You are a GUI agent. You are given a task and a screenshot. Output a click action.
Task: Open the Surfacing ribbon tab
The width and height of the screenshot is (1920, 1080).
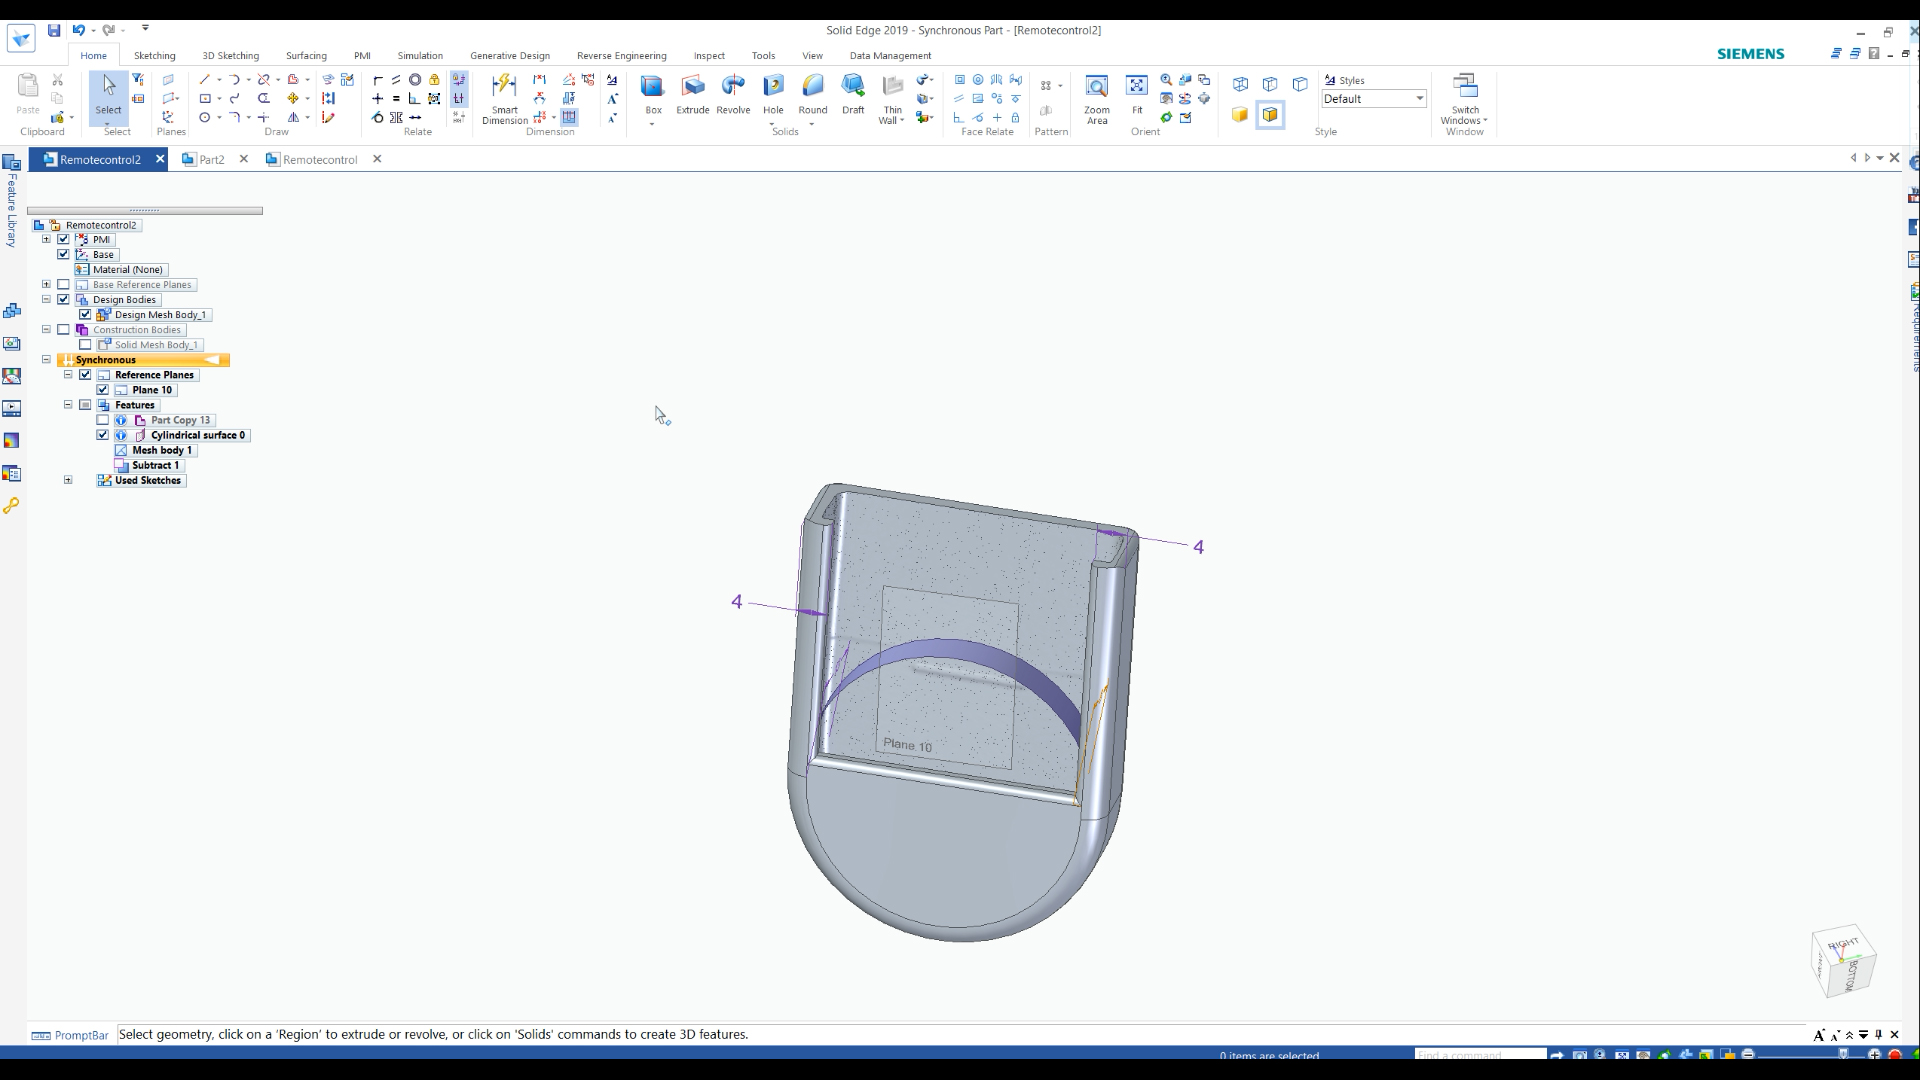tap(306, 55)
